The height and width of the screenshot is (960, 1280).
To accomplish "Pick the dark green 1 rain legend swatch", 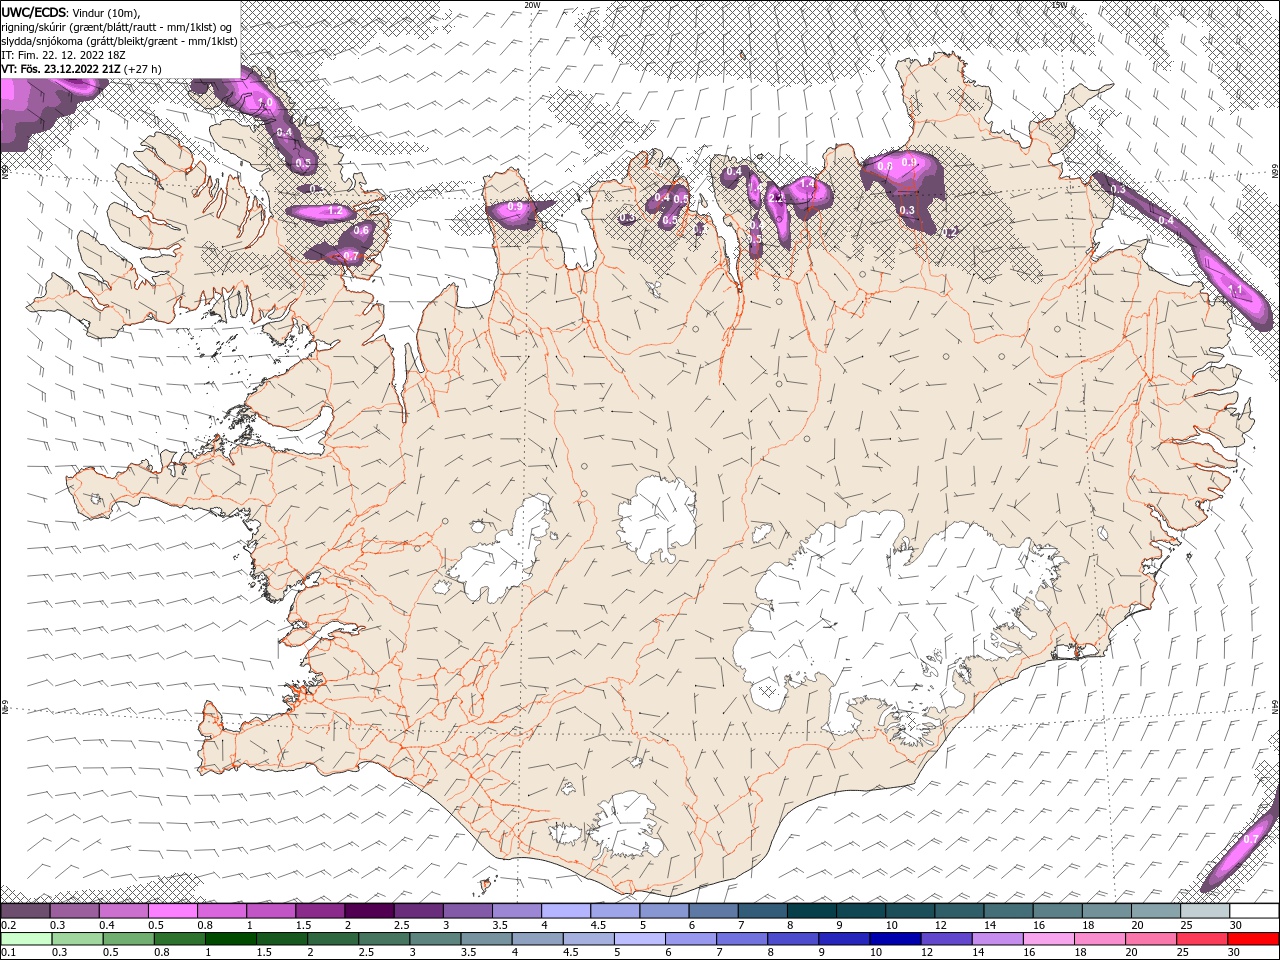I will pyautogui.click(x=231, y=939).
